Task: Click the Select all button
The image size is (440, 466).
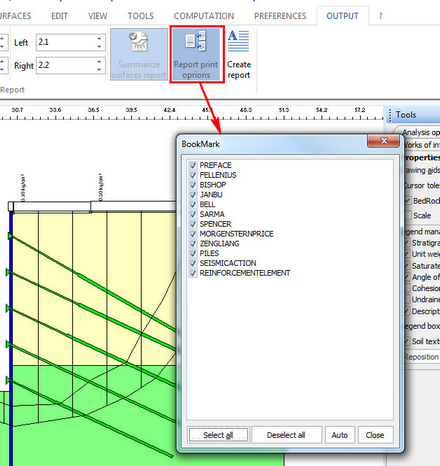Action: tap(218, 435)
